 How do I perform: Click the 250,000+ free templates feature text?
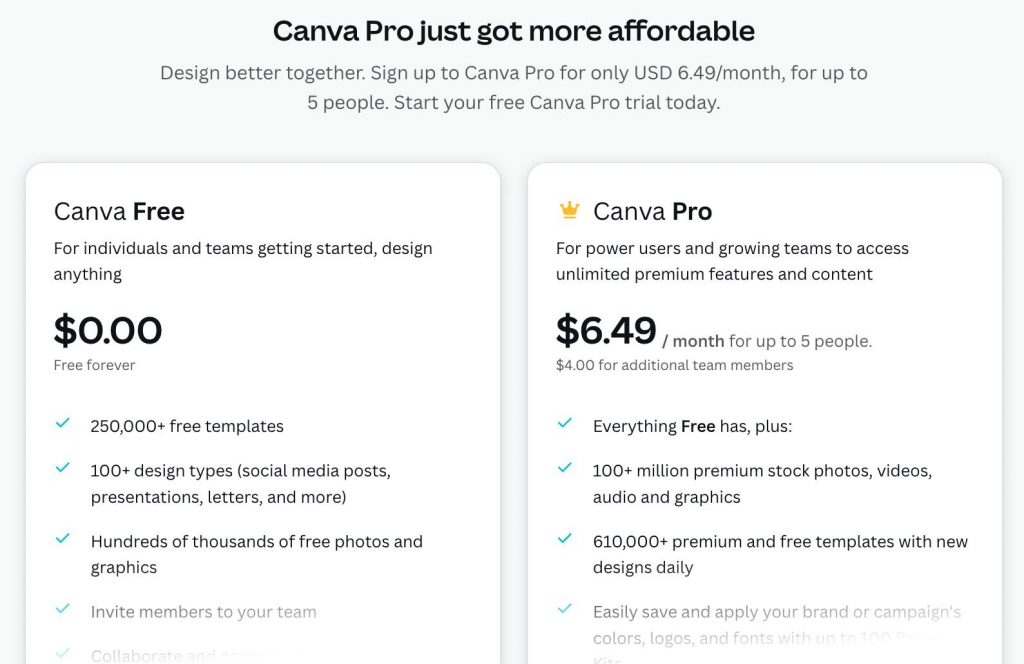(x=187, y=426)
